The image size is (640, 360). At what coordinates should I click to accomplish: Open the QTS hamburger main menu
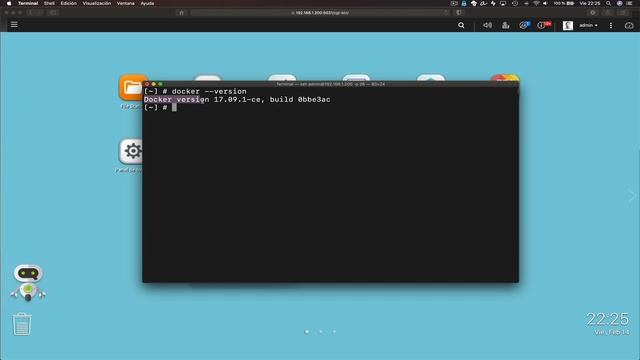tap(14, 24)
